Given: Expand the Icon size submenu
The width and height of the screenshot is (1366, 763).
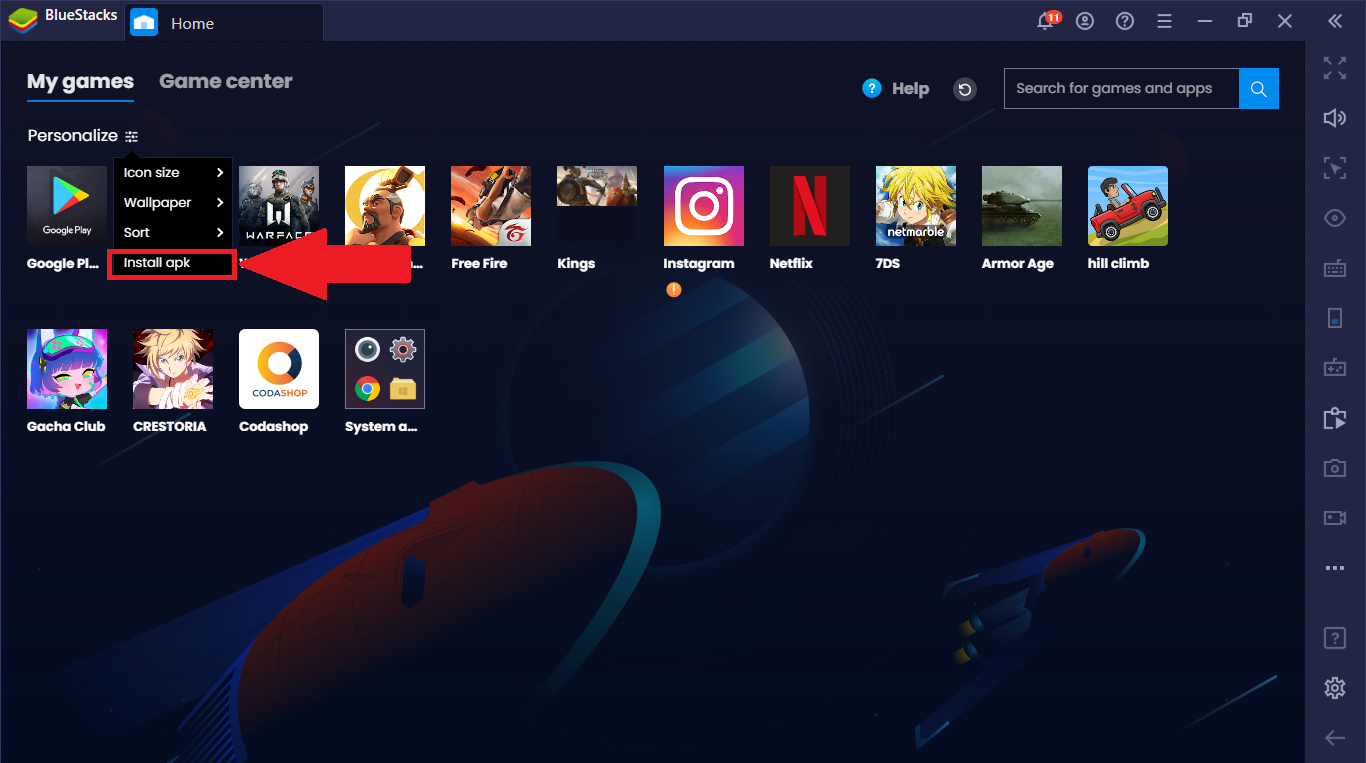Looking at the screenshot, I should tap(172, 173).
